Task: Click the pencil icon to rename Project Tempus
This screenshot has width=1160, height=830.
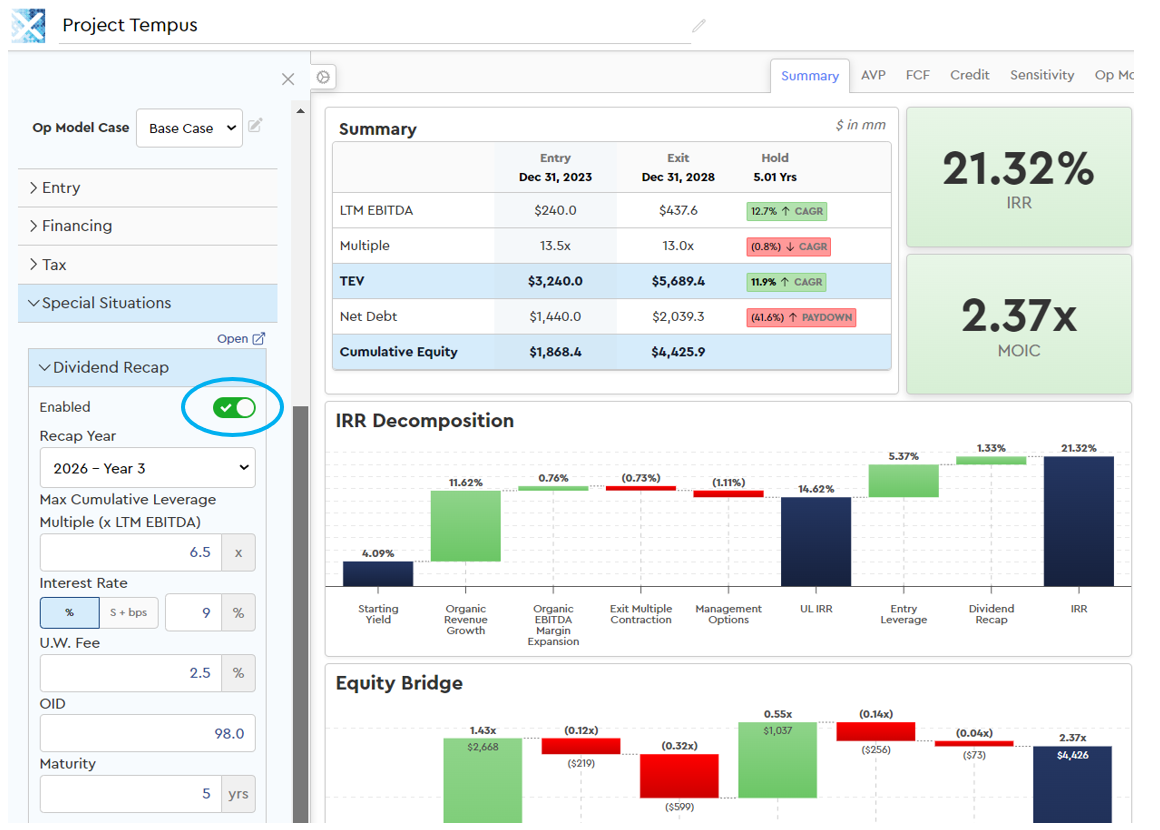Action: coord(698,25)
